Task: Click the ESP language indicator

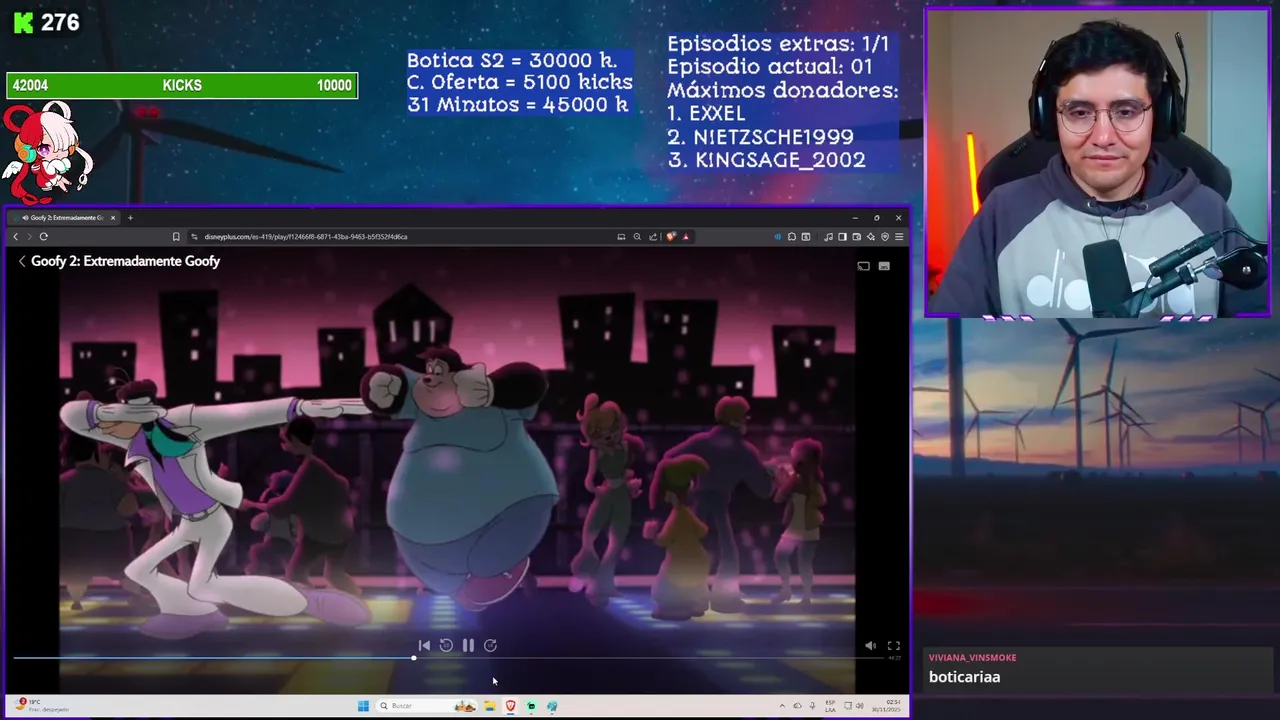Action: (x=830, y=706)
